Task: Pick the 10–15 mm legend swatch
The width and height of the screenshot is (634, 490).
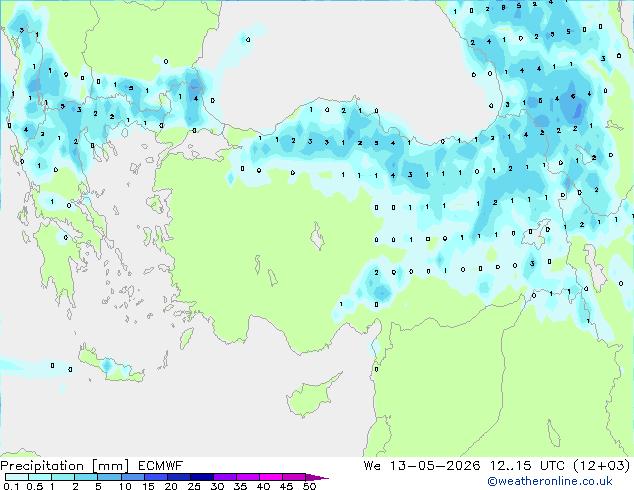Action: pos(132,477)
